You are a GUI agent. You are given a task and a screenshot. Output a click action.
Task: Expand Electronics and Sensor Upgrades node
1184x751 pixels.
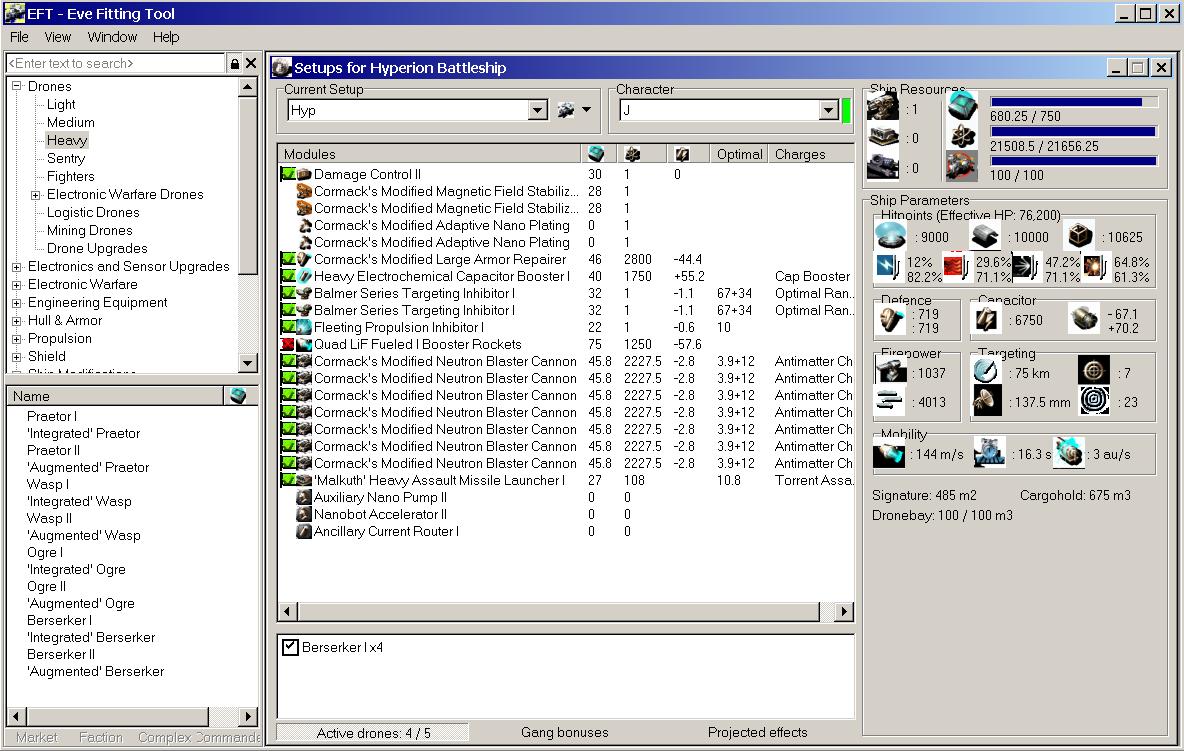click(17, 266)
